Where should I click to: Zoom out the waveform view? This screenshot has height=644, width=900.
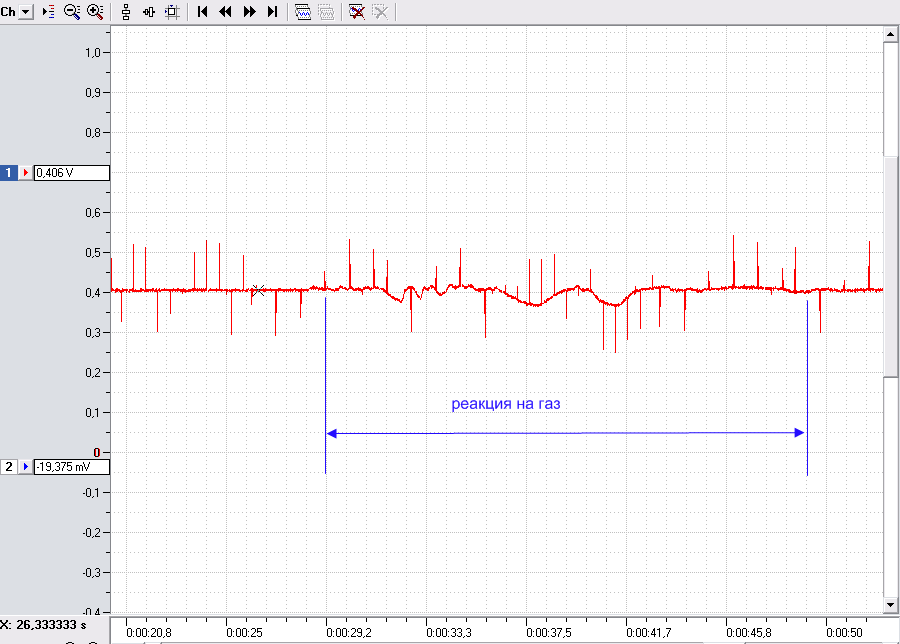[x=72, y=11]
